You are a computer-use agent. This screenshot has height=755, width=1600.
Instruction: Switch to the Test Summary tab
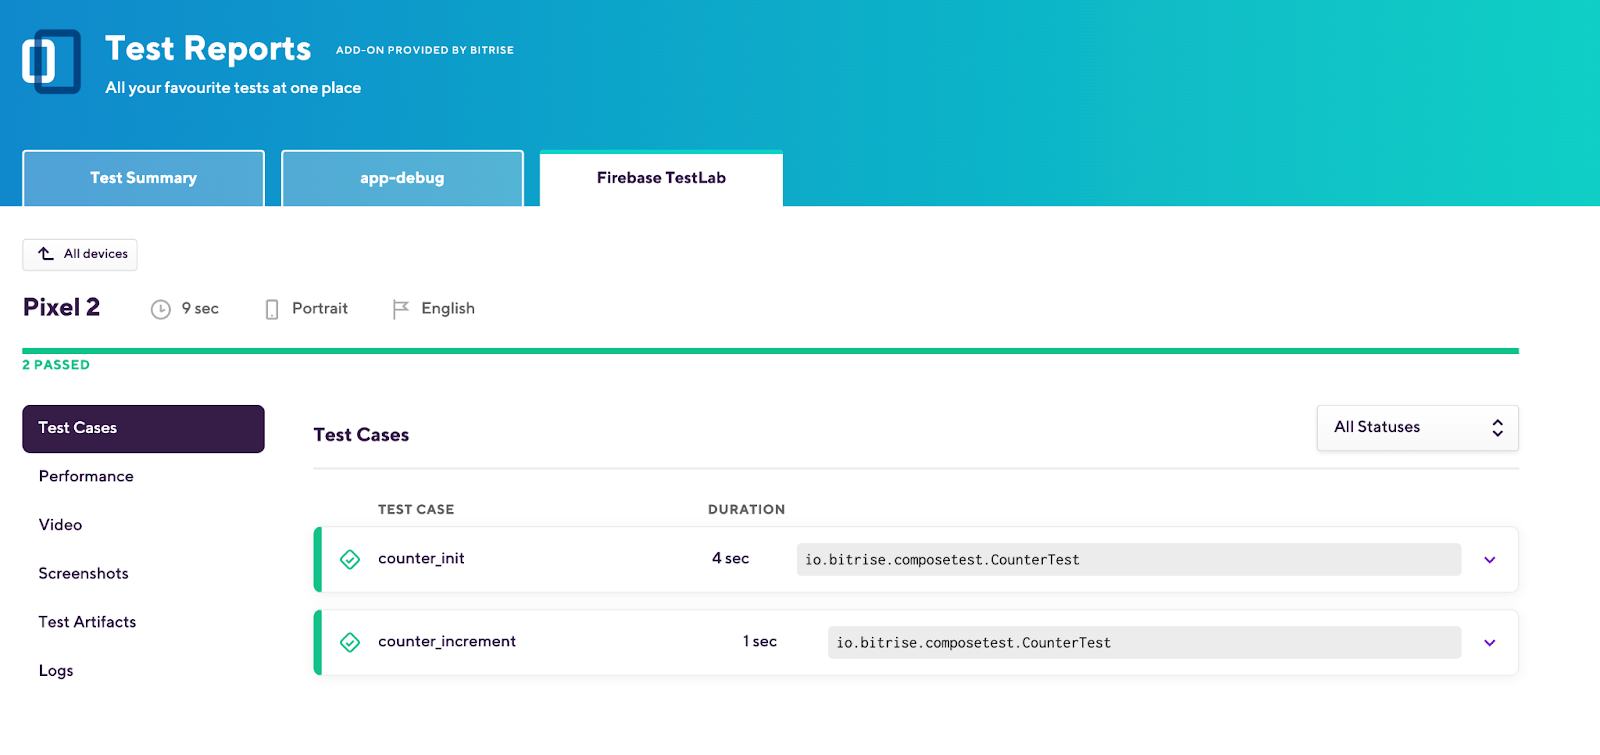pyautogui.click(x=144, y=178)
